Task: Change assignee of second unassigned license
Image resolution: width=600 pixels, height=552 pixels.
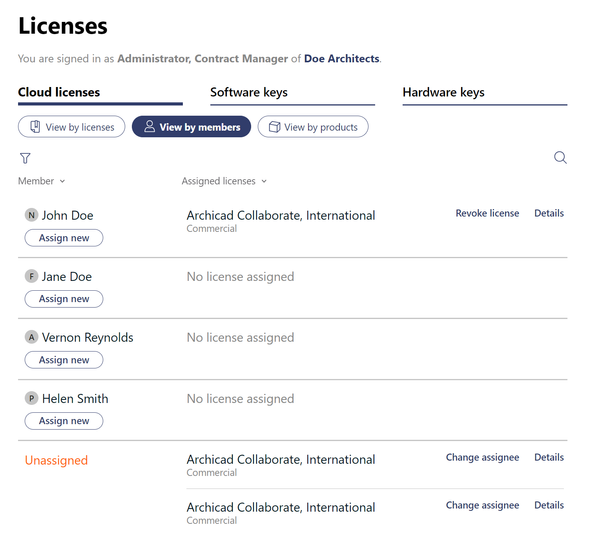Action: pyautogui.click(x=482, y=505)
